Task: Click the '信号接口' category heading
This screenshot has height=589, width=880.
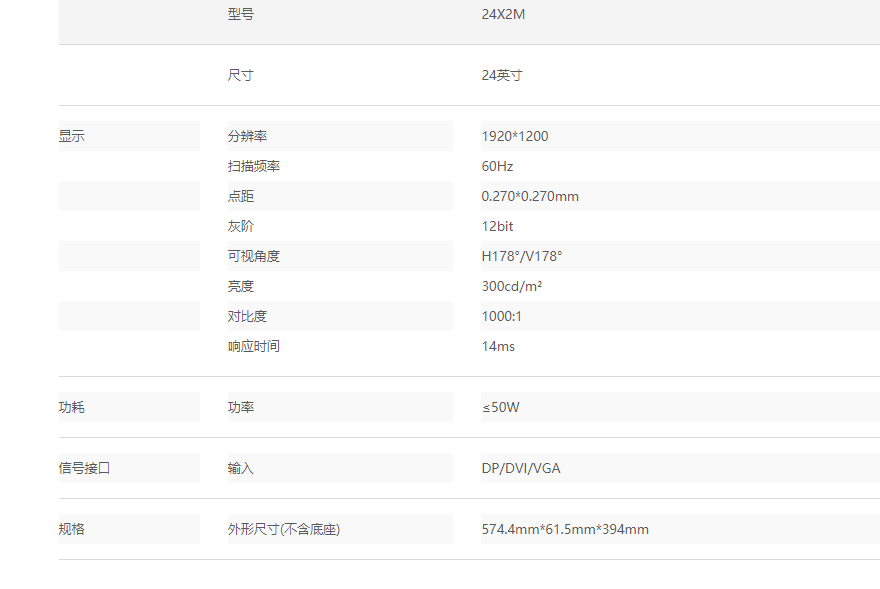Action: coord(84,468)
